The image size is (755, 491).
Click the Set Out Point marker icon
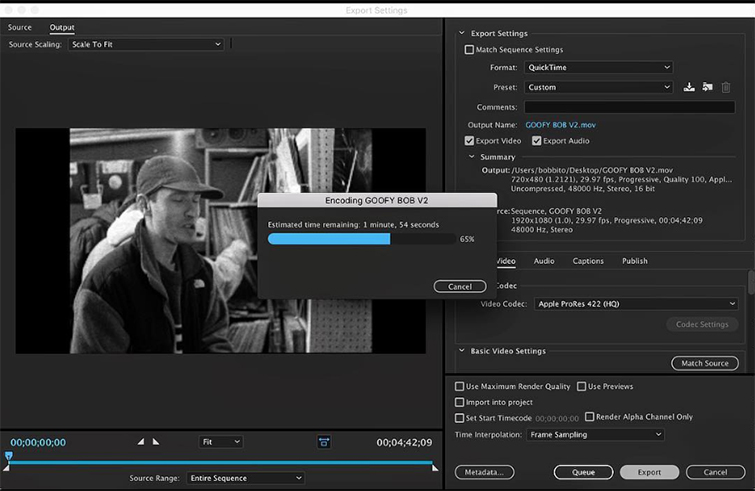pos(156,441)
